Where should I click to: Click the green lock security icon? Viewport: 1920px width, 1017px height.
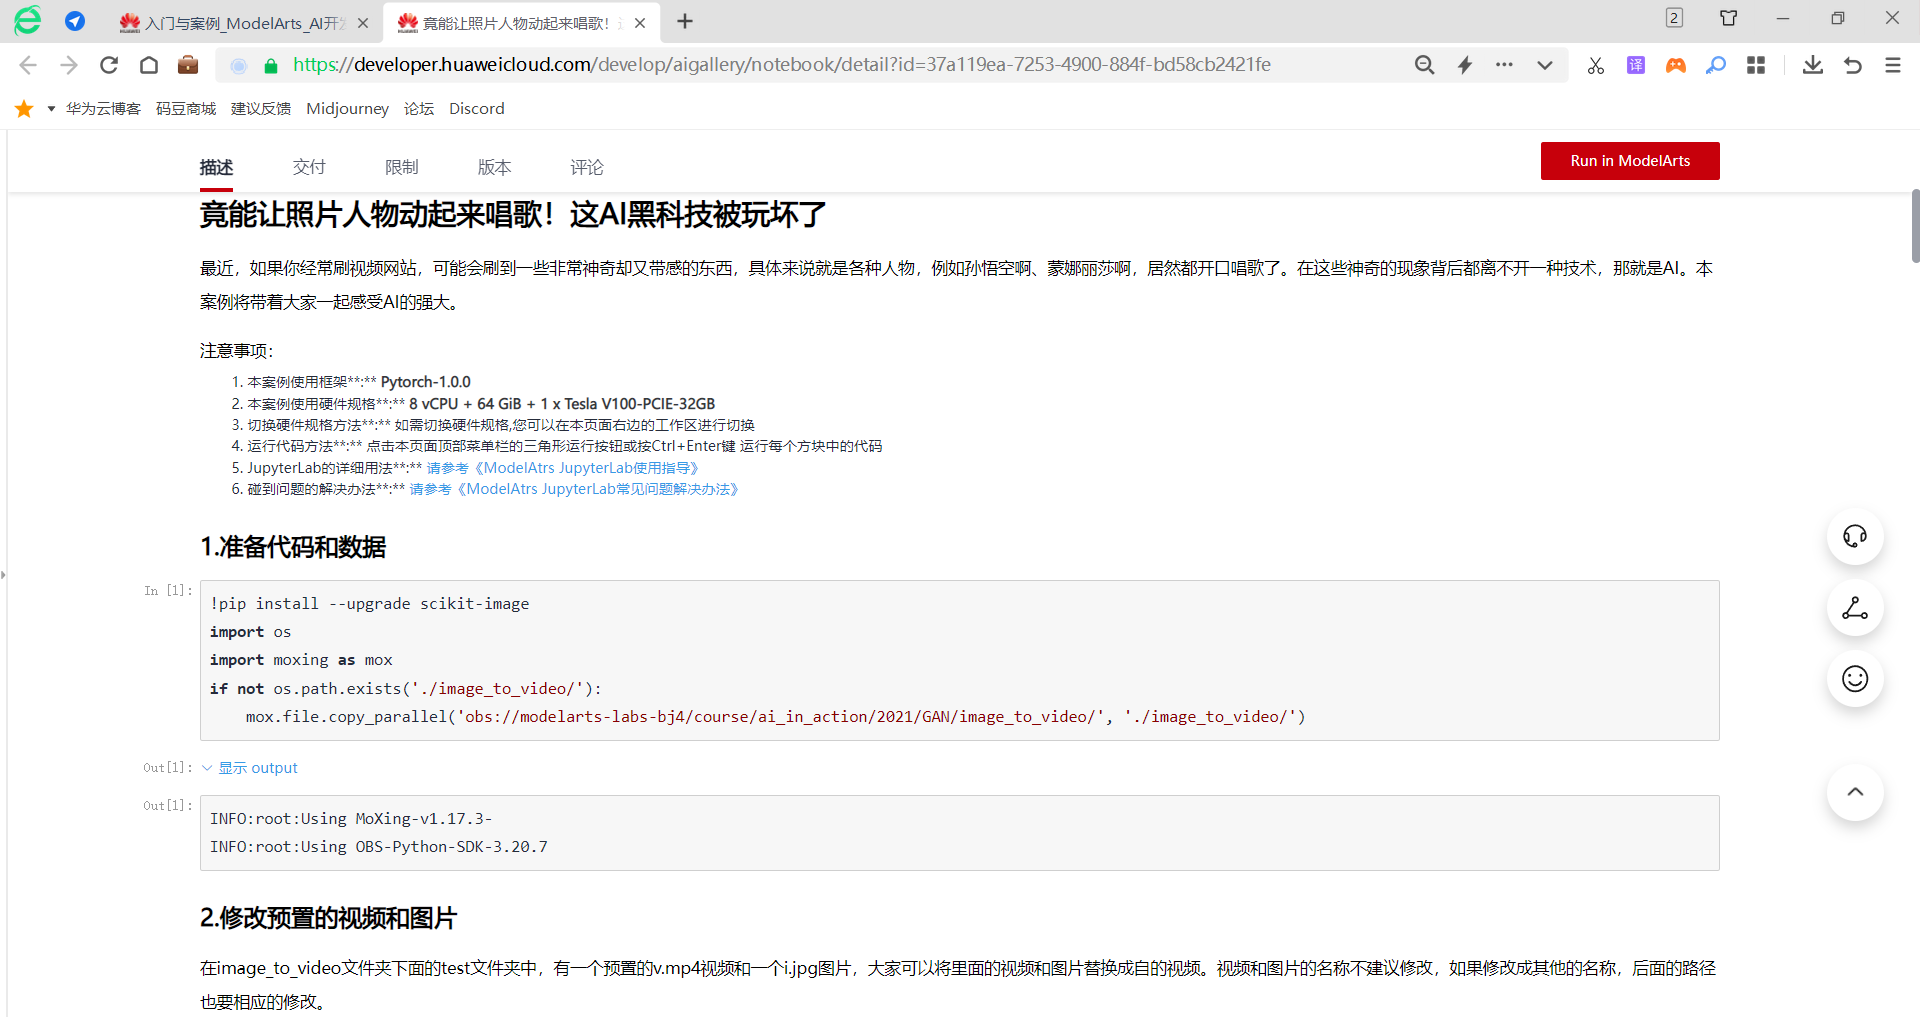point(270,65)
